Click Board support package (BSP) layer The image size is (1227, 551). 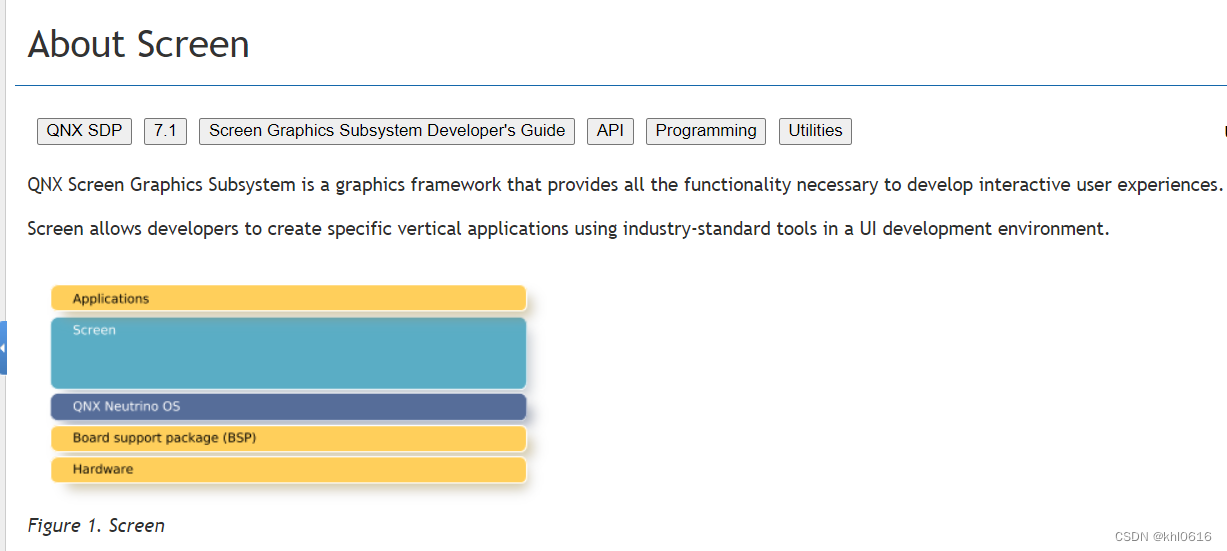click(288, 438)
